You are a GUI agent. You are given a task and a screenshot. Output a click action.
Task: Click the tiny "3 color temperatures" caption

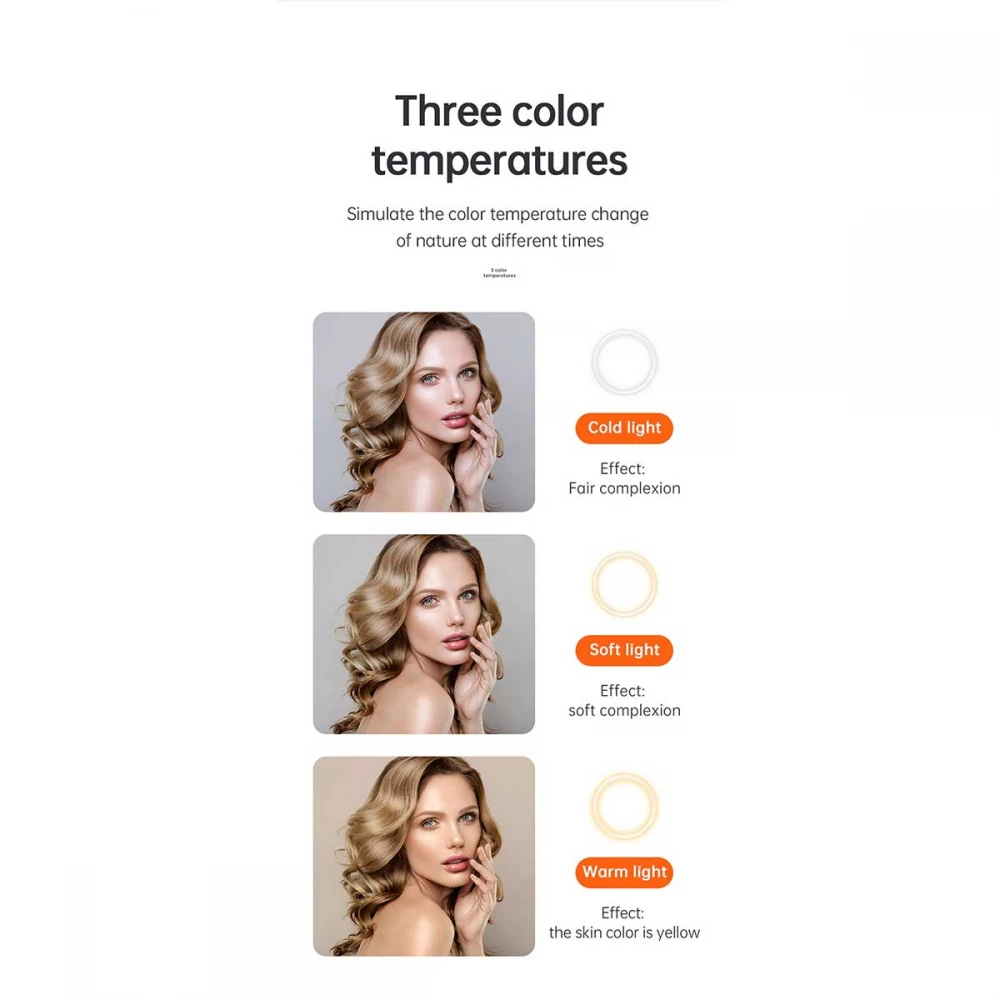[x=499, y=273]
